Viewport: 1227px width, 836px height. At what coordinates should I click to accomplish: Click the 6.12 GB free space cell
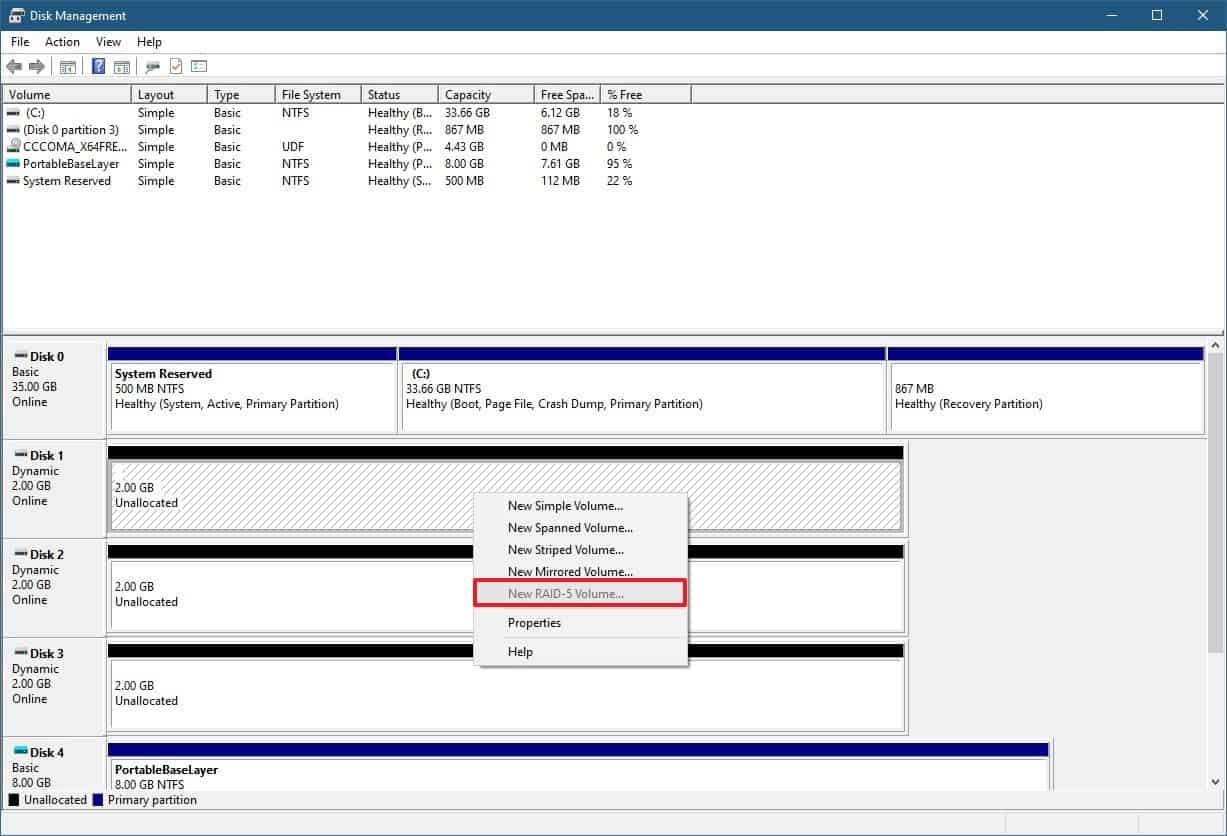coord(560,113)
